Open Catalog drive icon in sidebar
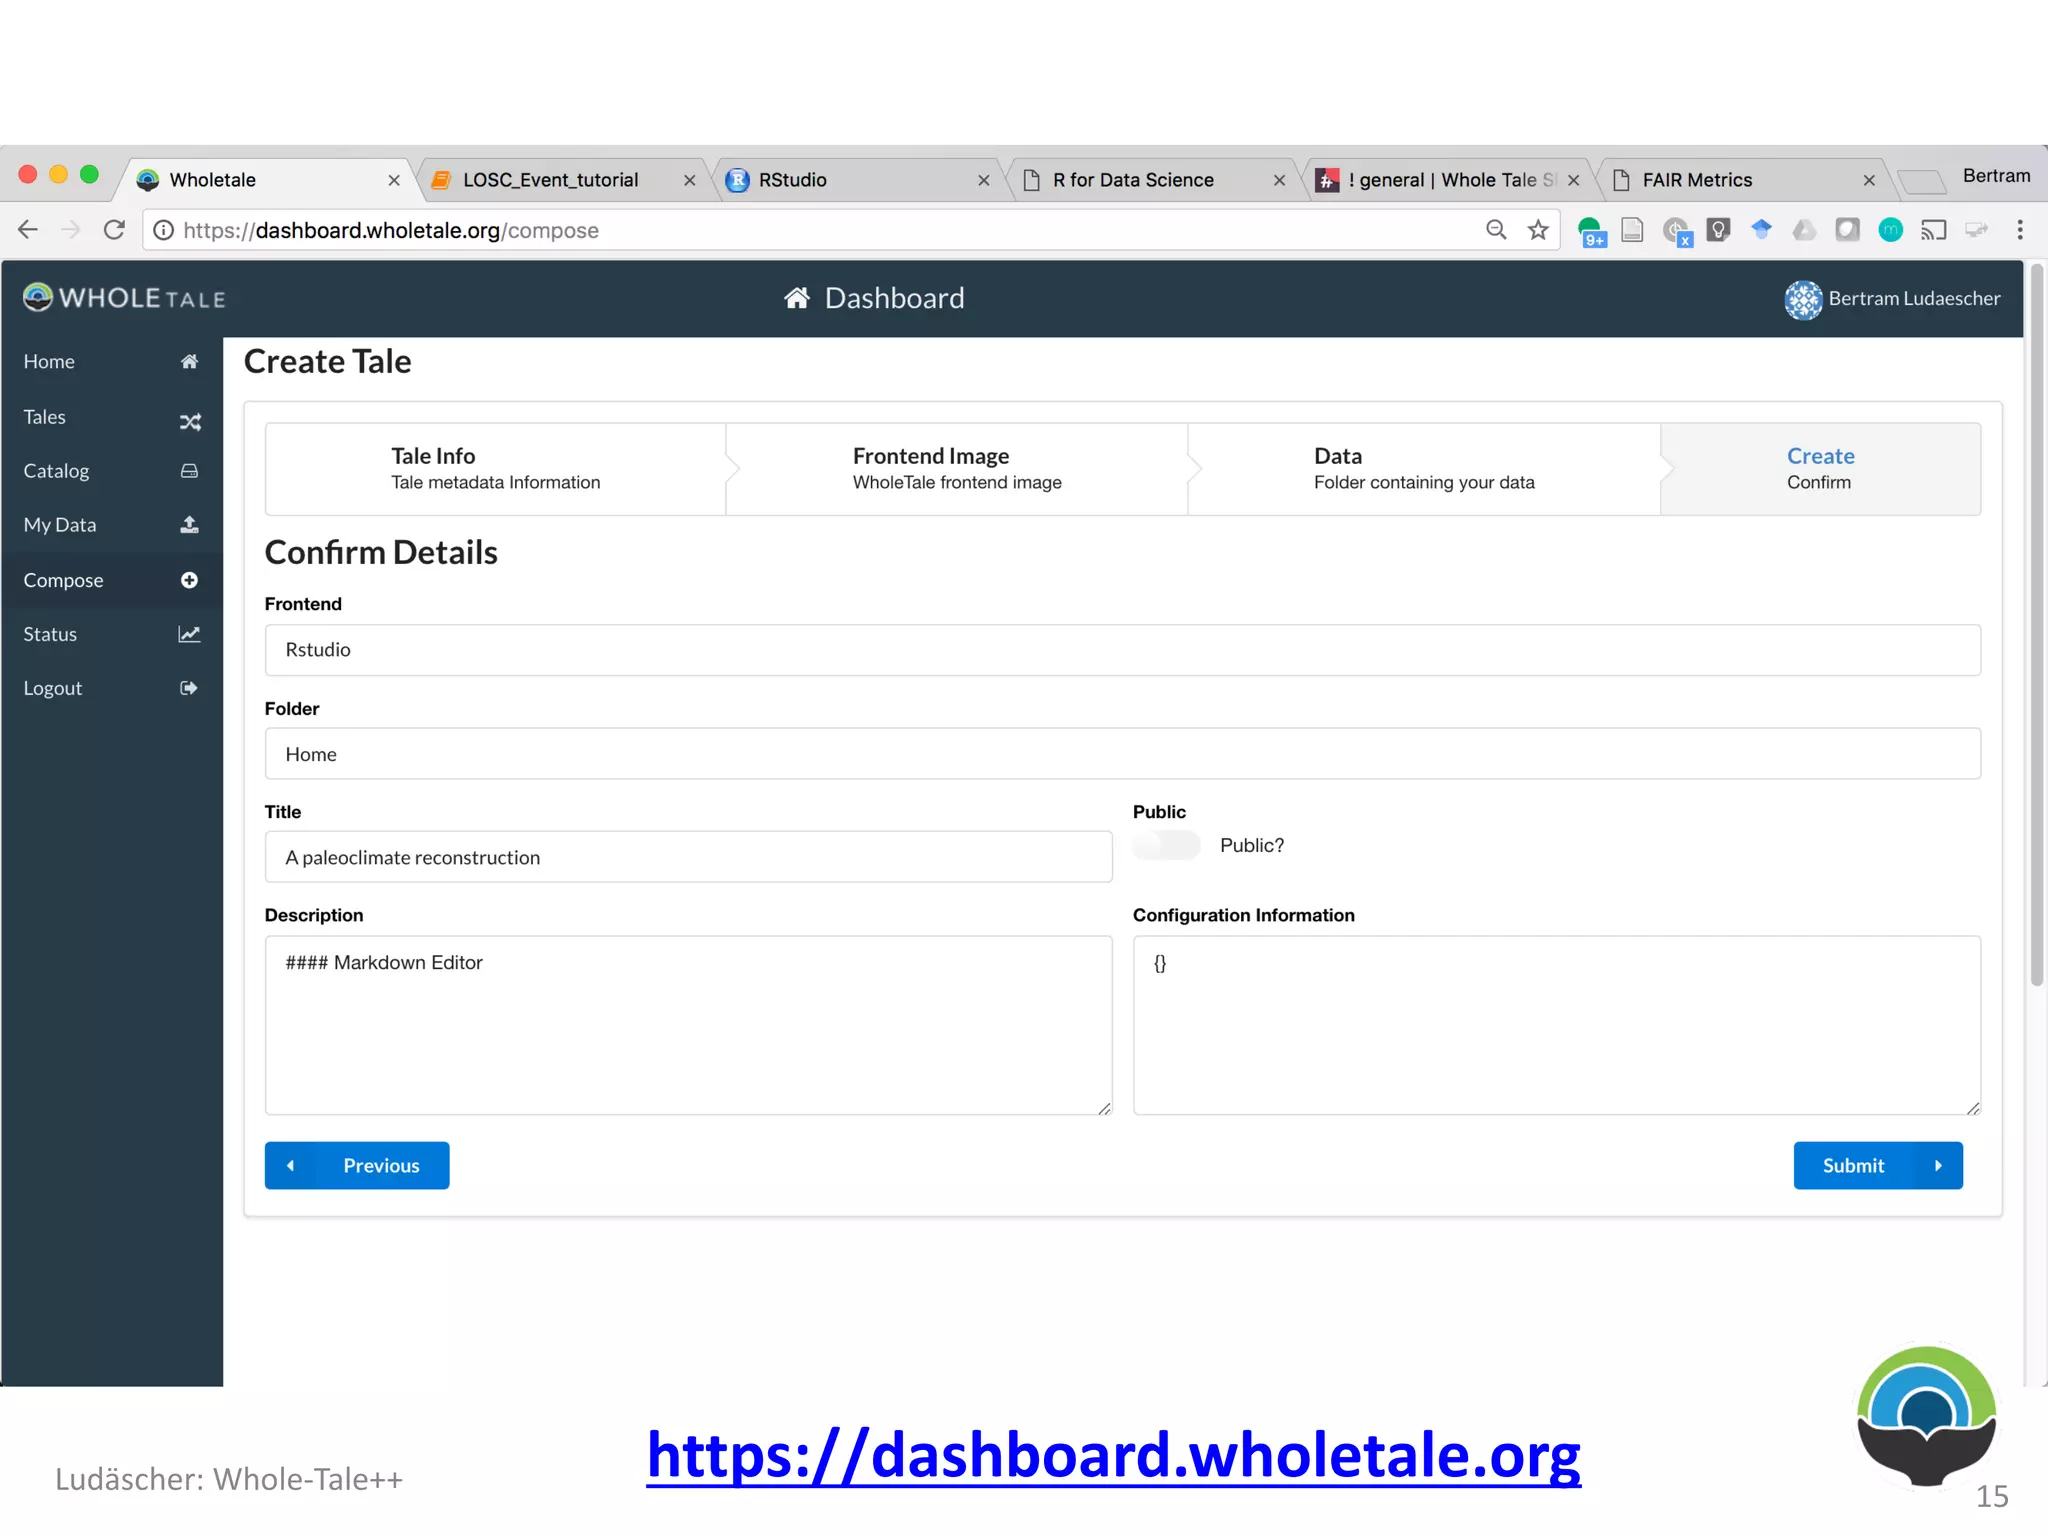 coord(189,471)
